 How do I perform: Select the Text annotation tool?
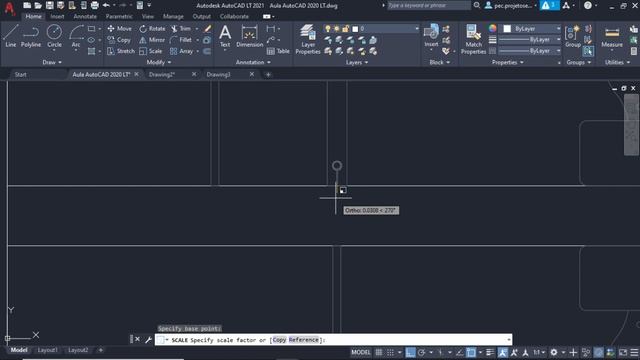[x=225, y=36]
